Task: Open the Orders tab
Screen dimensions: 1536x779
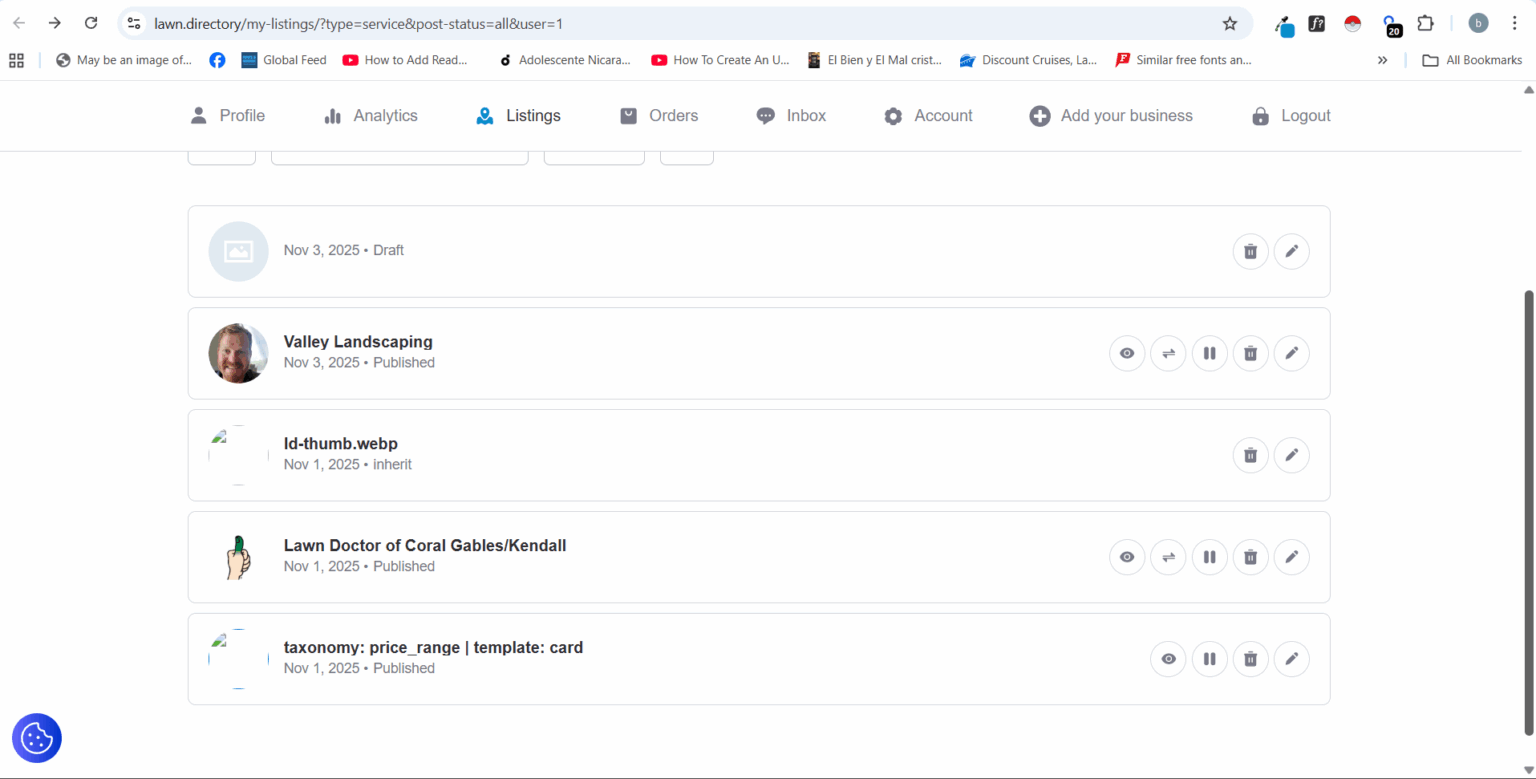Action: click(659, 116)
